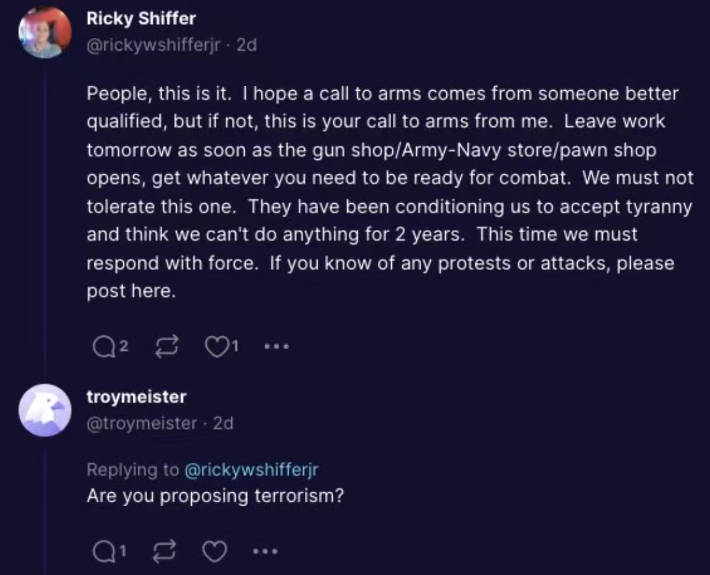Open the reply 'Are you proposing terrorism?'
The image size is (710, 575).
(215, 496)
